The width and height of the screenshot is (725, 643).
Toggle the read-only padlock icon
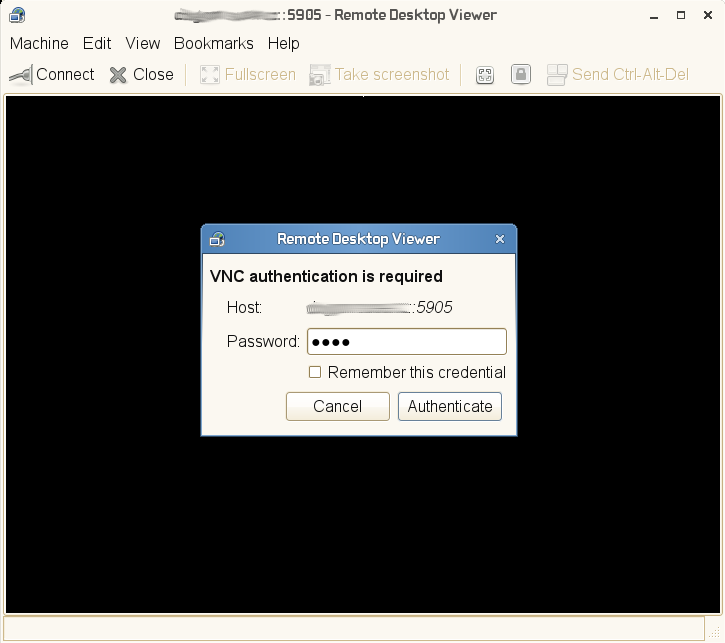pos(520,75)
